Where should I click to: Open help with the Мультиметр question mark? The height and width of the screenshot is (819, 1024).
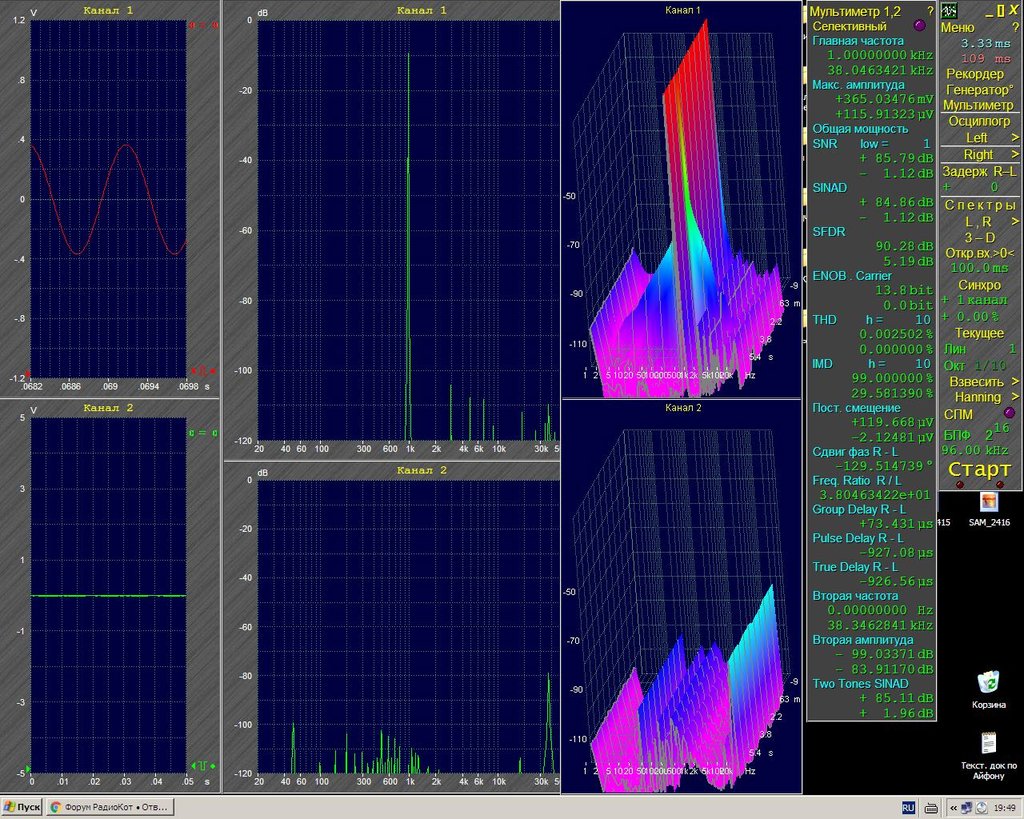click(930, 11)
